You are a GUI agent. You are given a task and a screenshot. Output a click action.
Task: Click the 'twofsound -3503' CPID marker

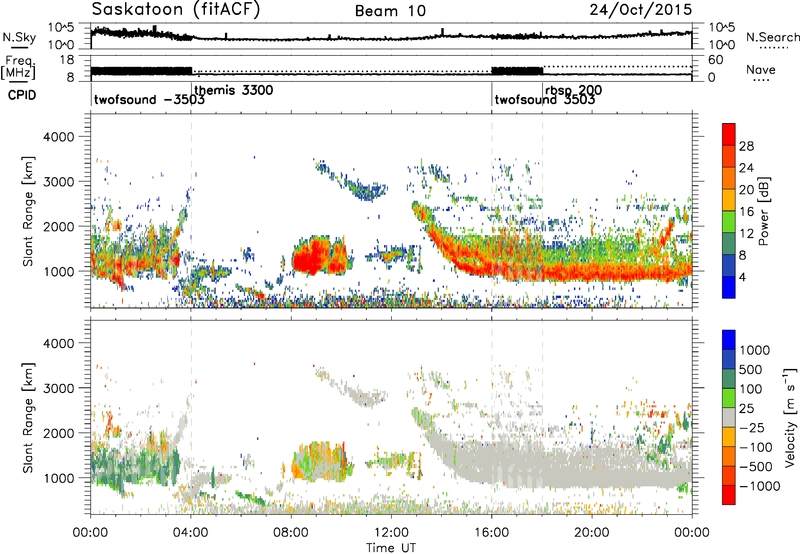[x=149, y=99]
